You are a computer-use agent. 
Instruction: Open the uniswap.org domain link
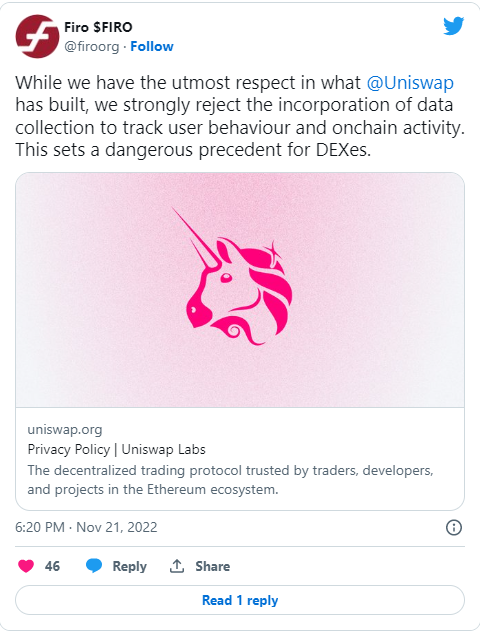coord(65,429)
